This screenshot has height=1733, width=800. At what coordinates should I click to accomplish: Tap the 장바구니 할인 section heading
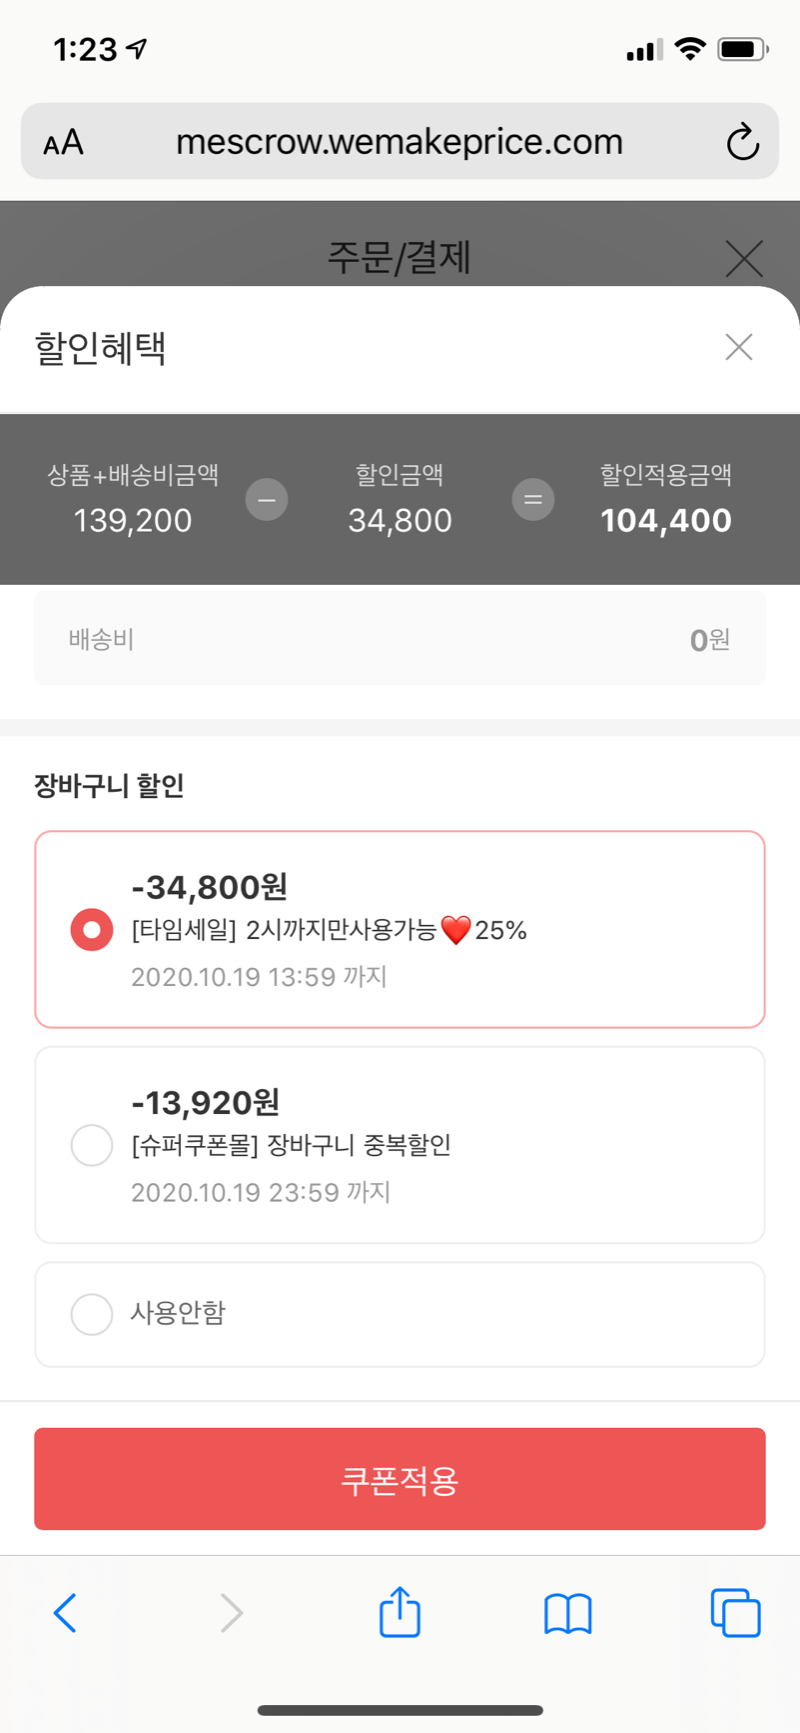(109, 786)
